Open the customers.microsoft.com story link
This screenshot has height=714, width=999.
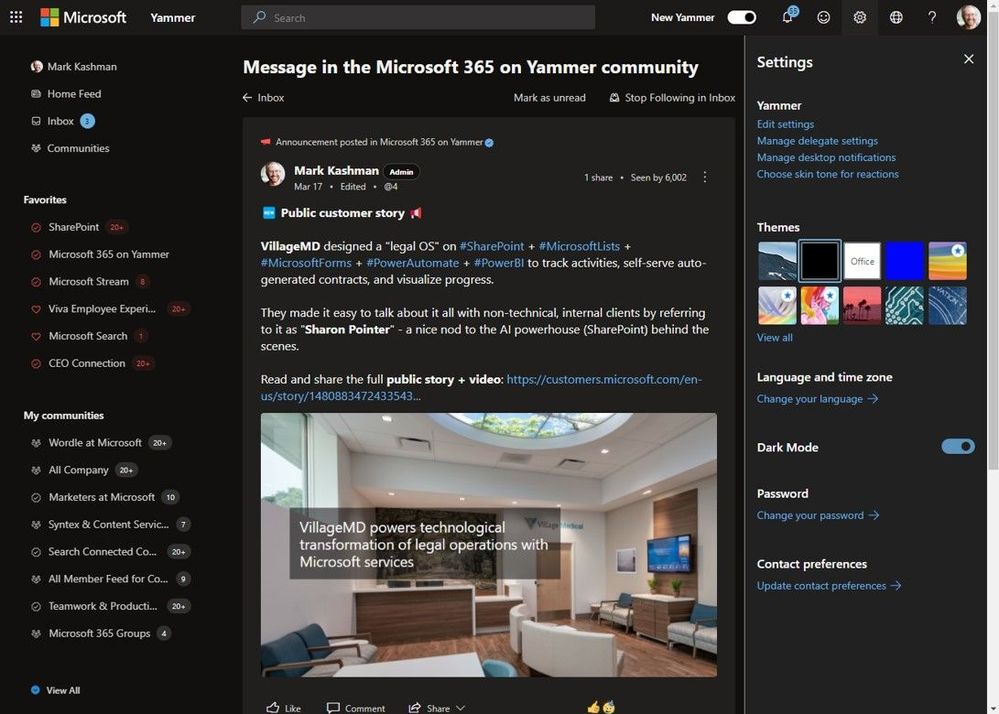click(481, 387)
